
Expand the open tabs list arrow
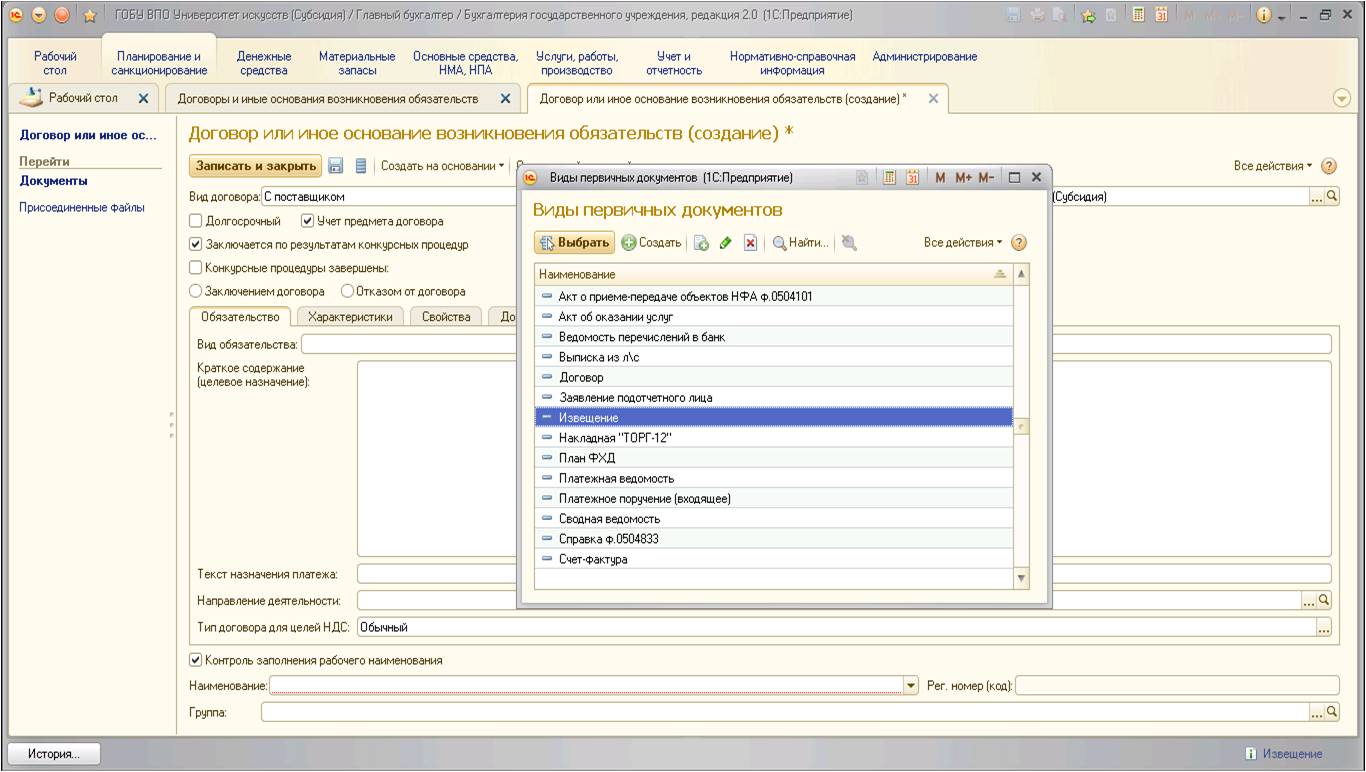click(1342, 99)
